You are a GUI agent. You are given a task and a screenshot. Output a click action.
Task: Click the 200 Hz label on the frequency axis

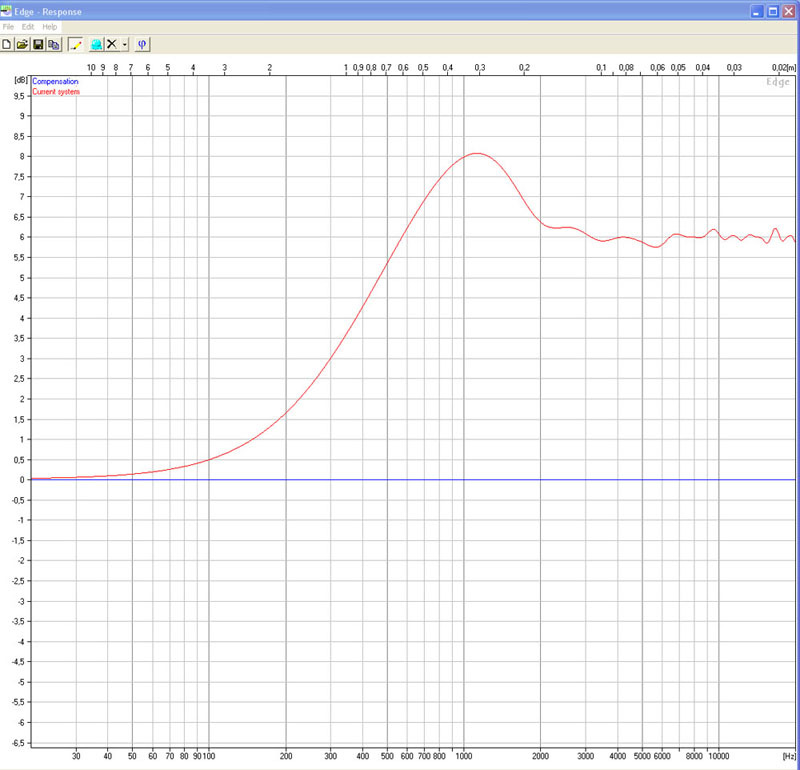(286, 756)
